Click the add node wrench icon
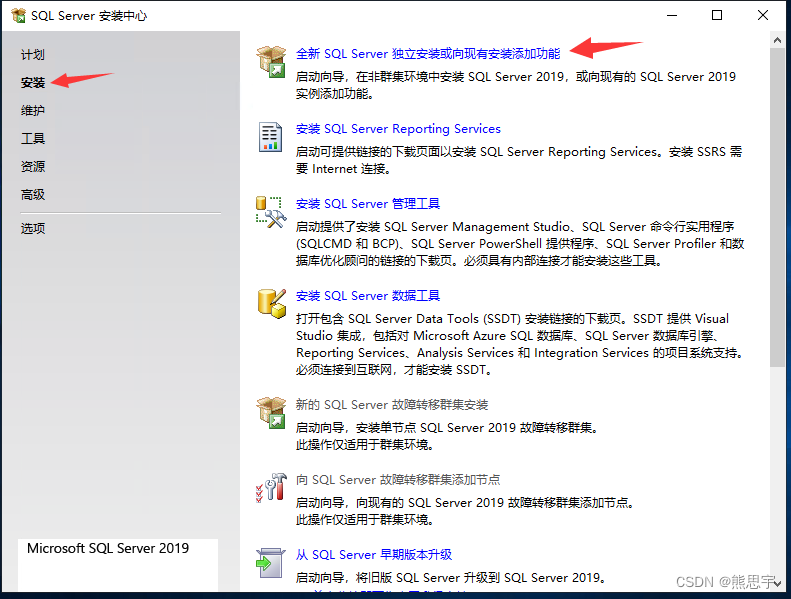The height and width of the screenshot is (599, 791). click(x=270, y=487)
